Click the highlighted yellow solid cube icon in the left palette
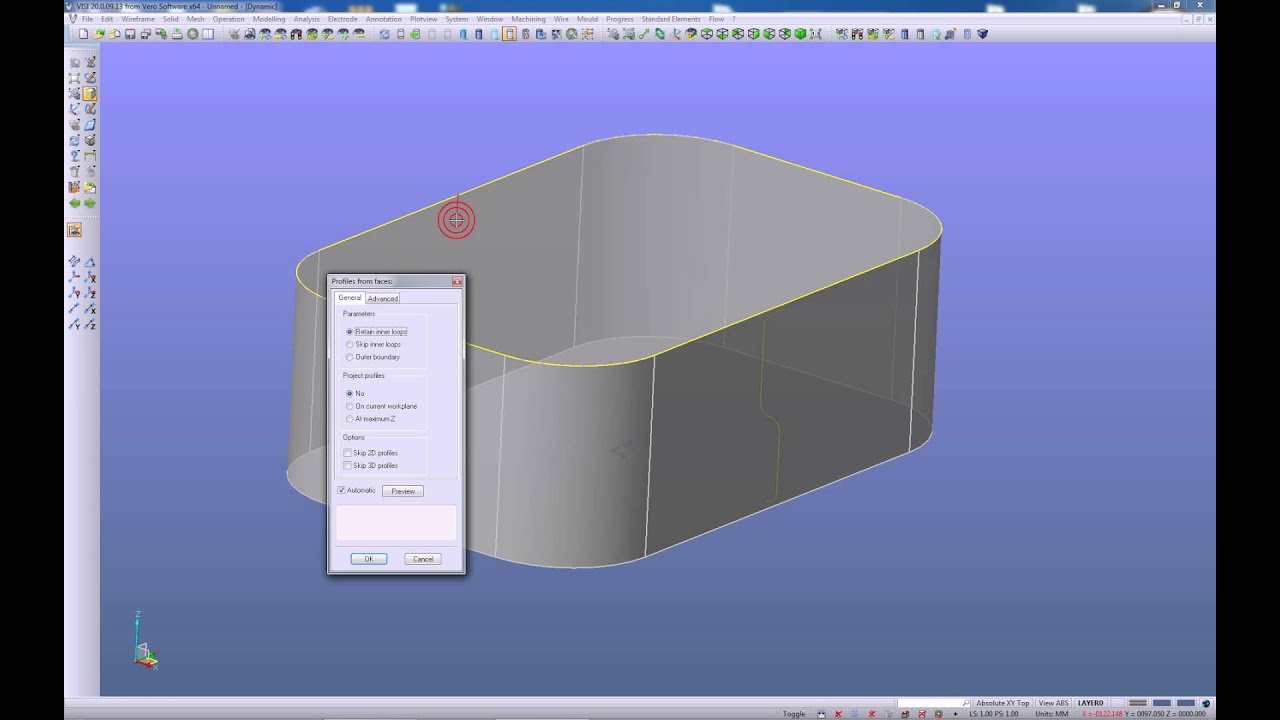 click(x=90, y=93)
